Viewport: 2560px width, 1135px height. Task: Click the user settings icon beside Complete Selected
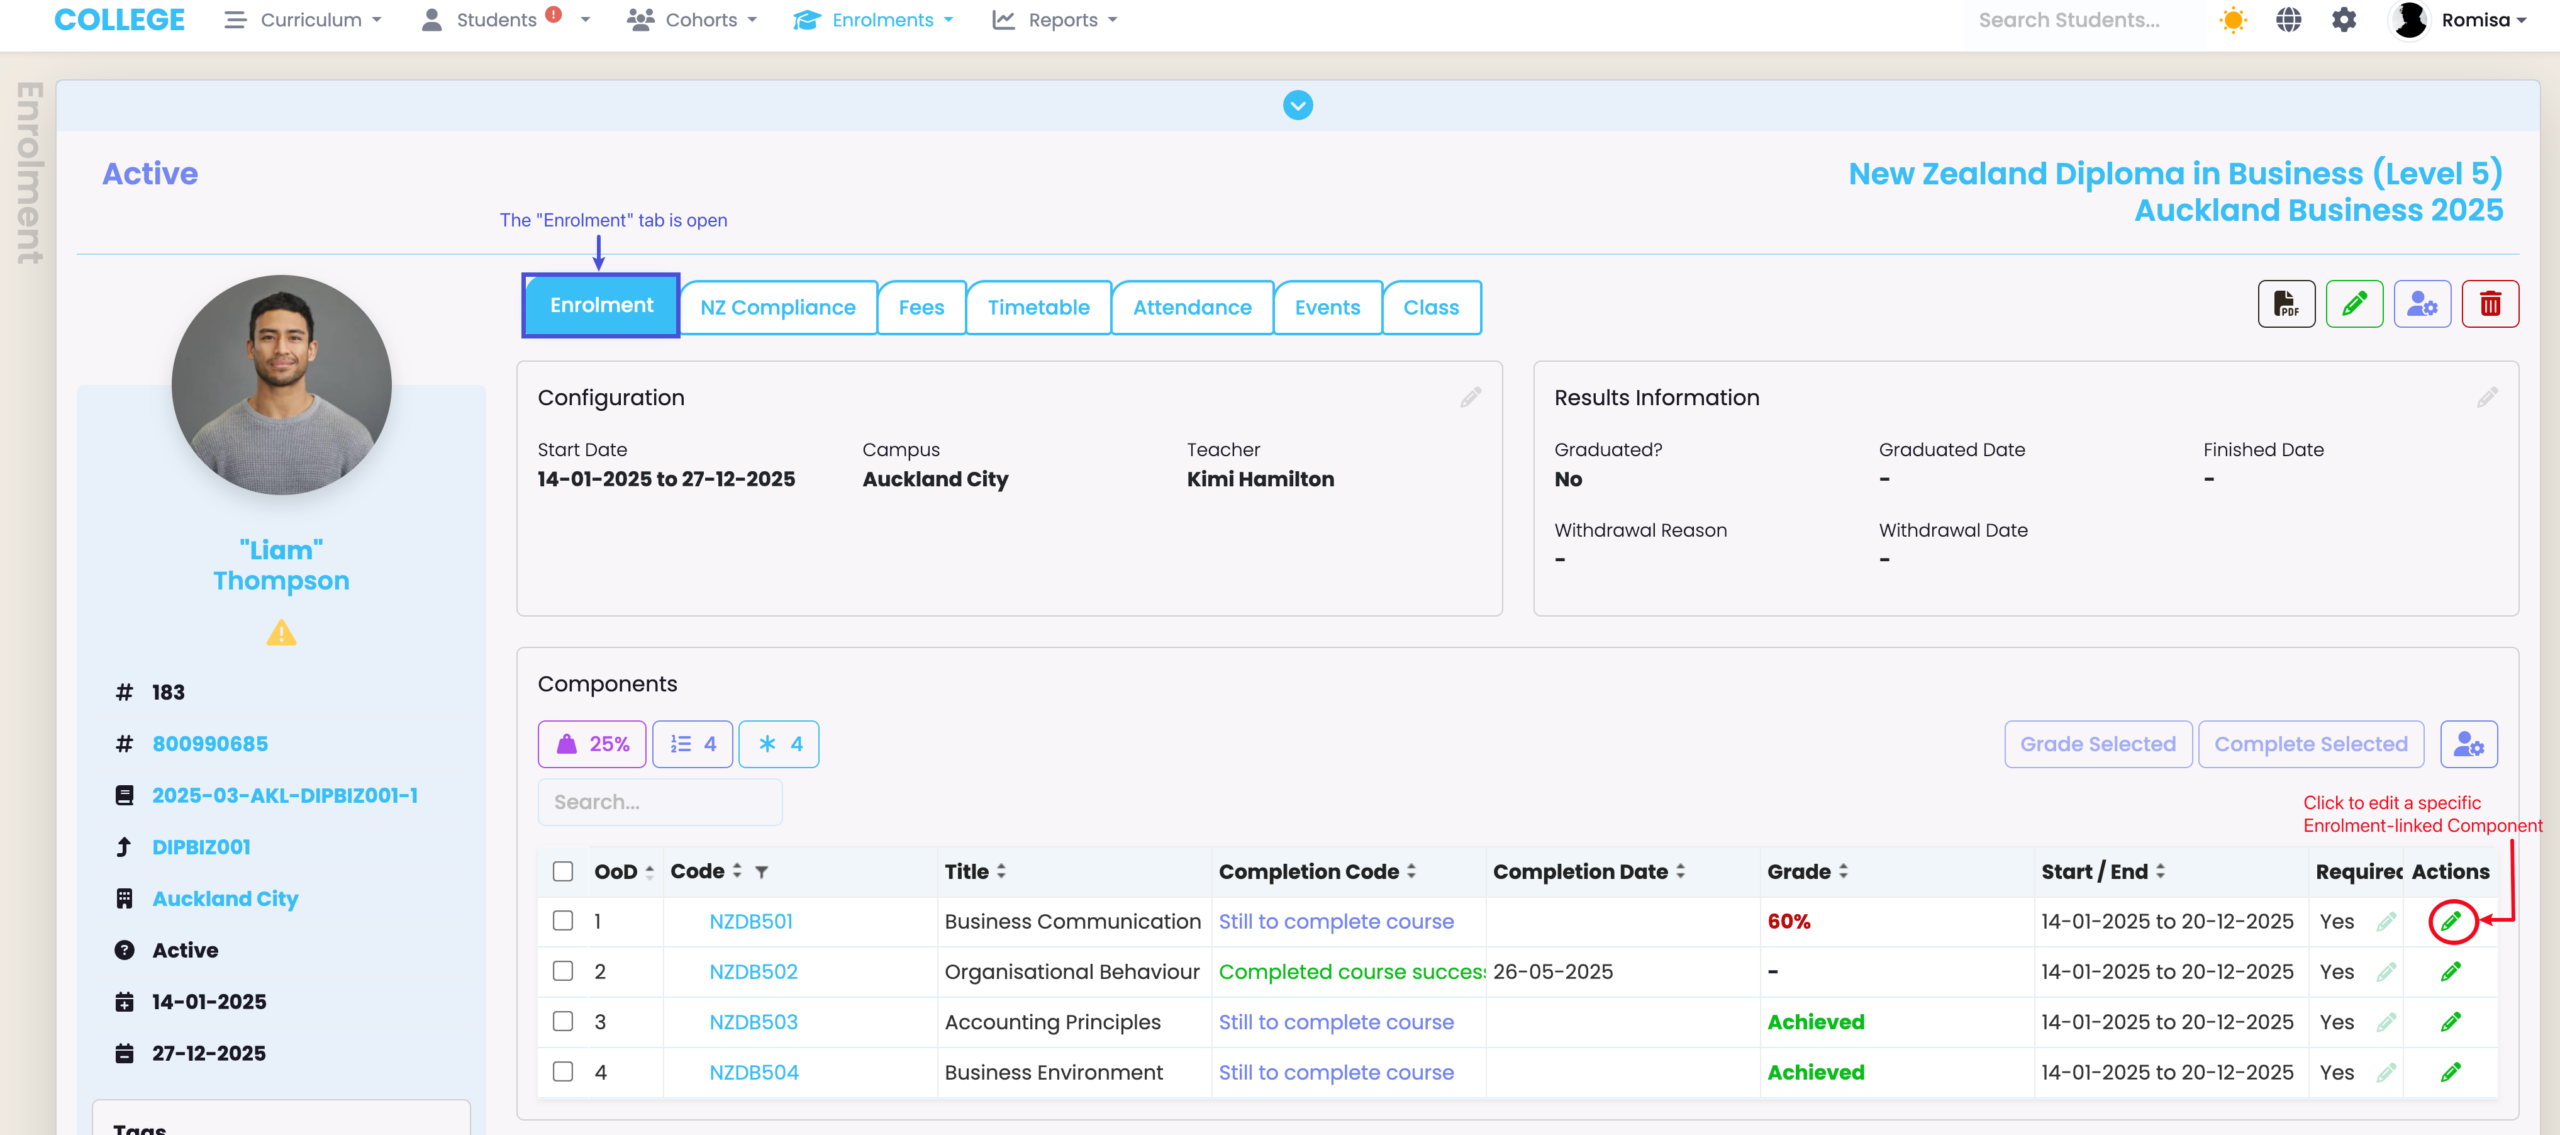click(2468, 744)
